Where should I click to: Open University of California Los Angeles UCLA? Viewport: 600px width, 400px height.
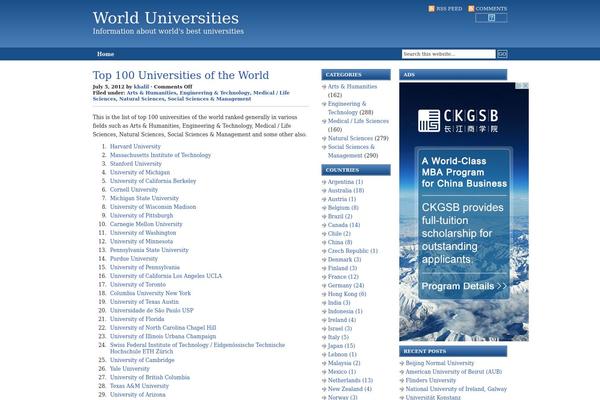coord(166,276)
